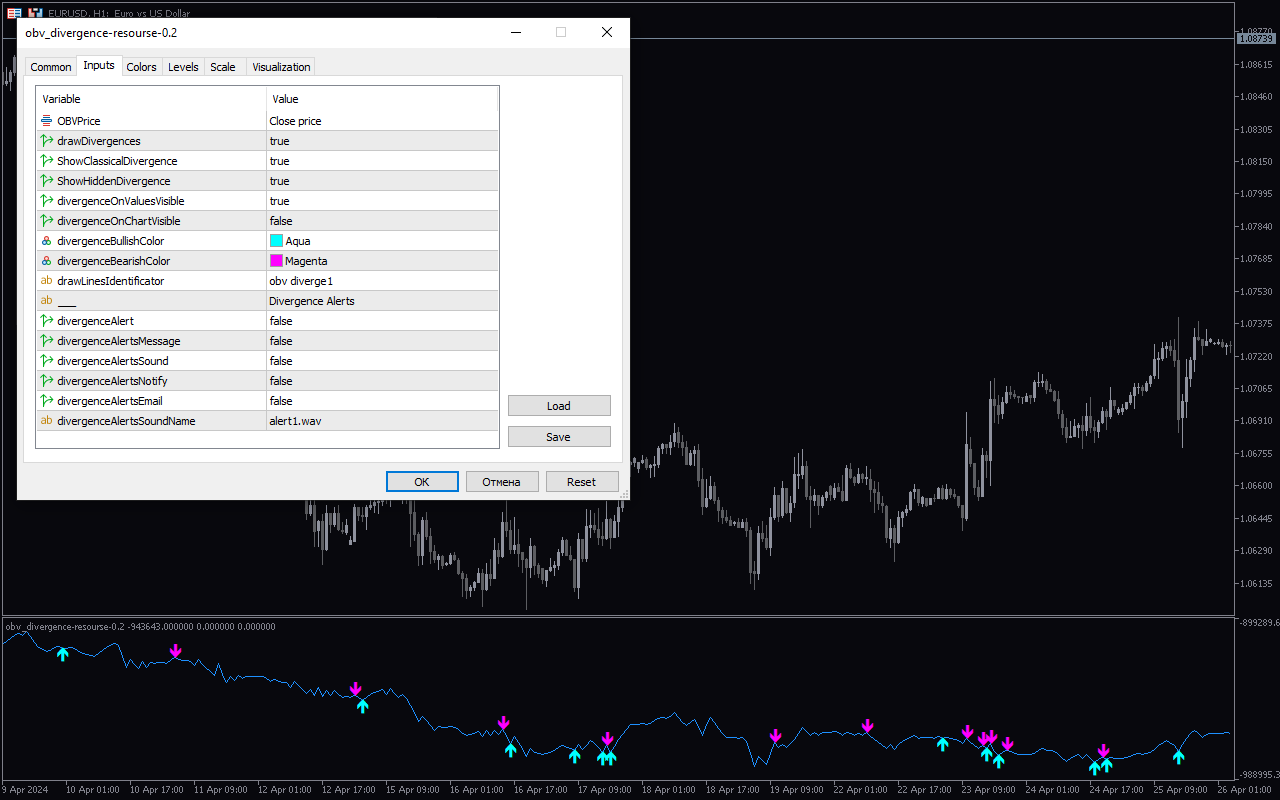This screenshot has width=1280, height=800.
Task: Toggle divergenceAlert value false
Action: click(382, 321)
